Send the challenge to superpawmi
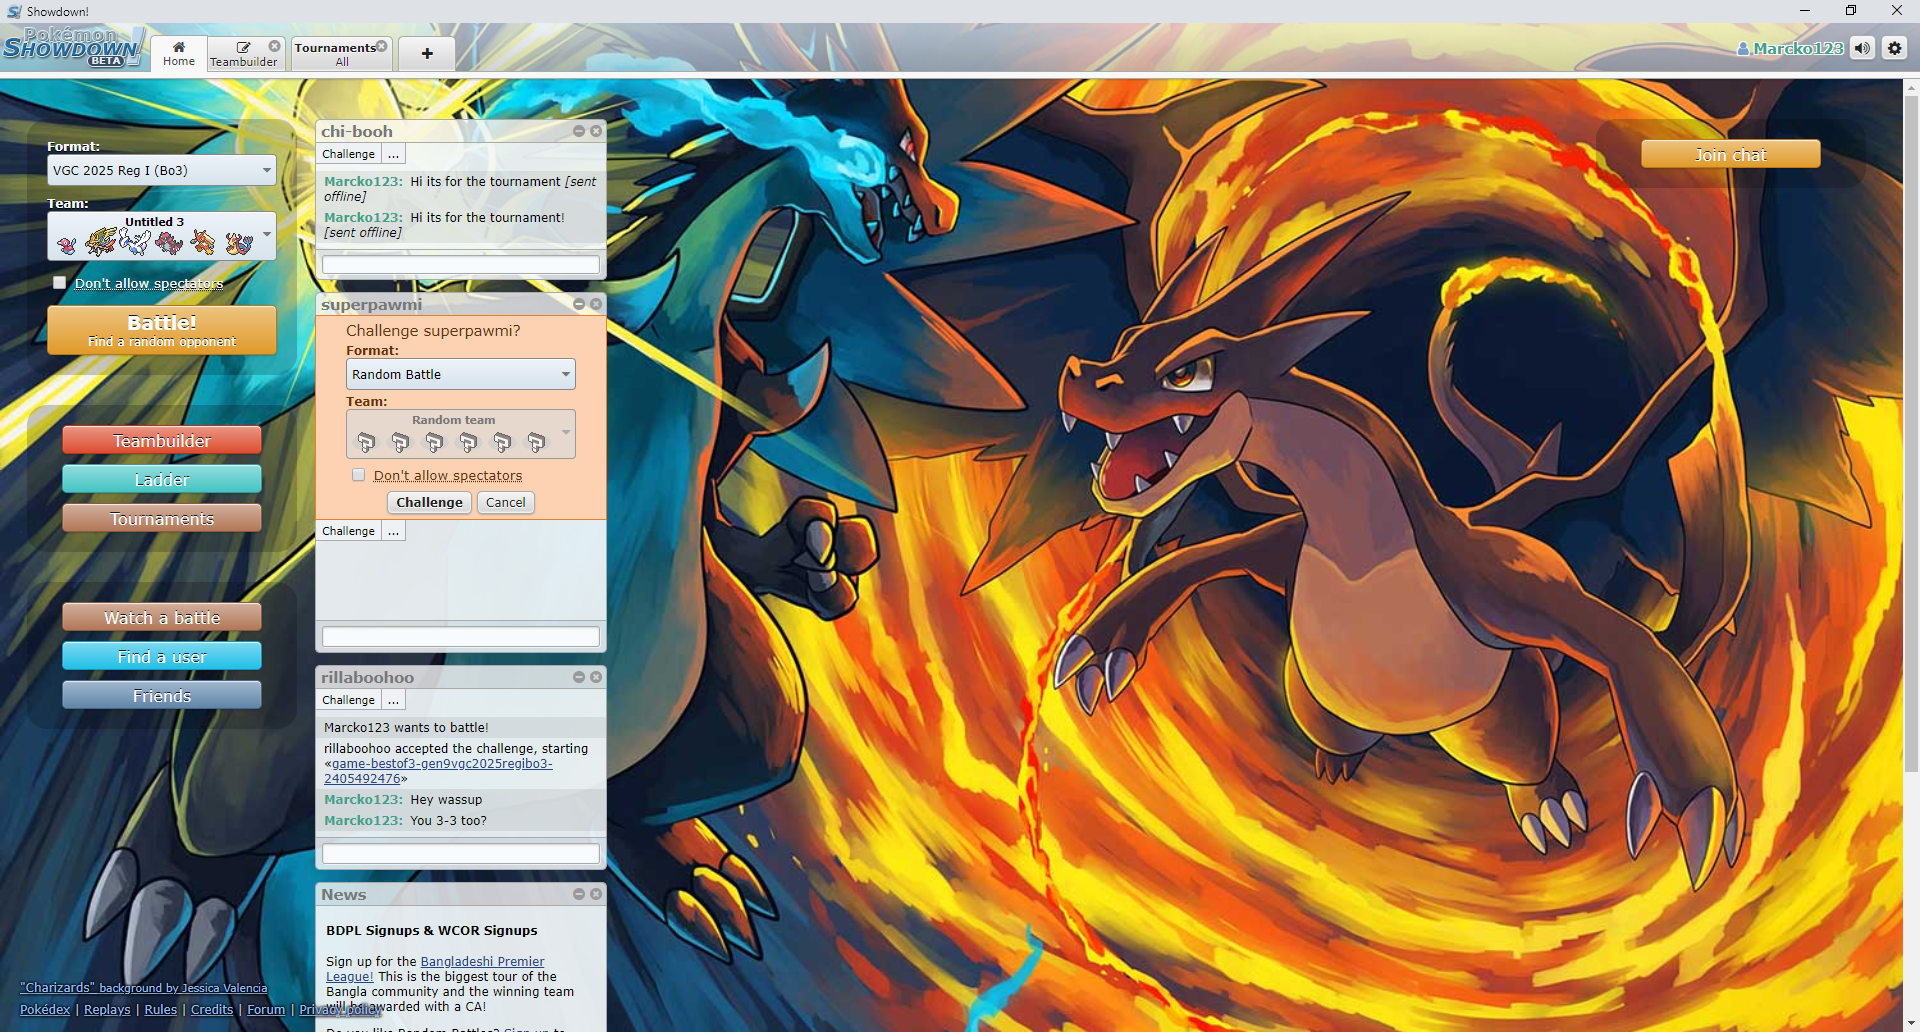This screenshot has height=1032, width=1920. pos(429,502)
